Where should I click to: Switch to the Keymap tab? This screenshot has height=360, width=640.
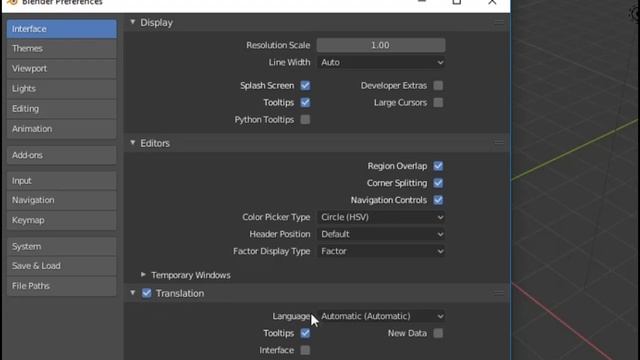coord(62,220)
